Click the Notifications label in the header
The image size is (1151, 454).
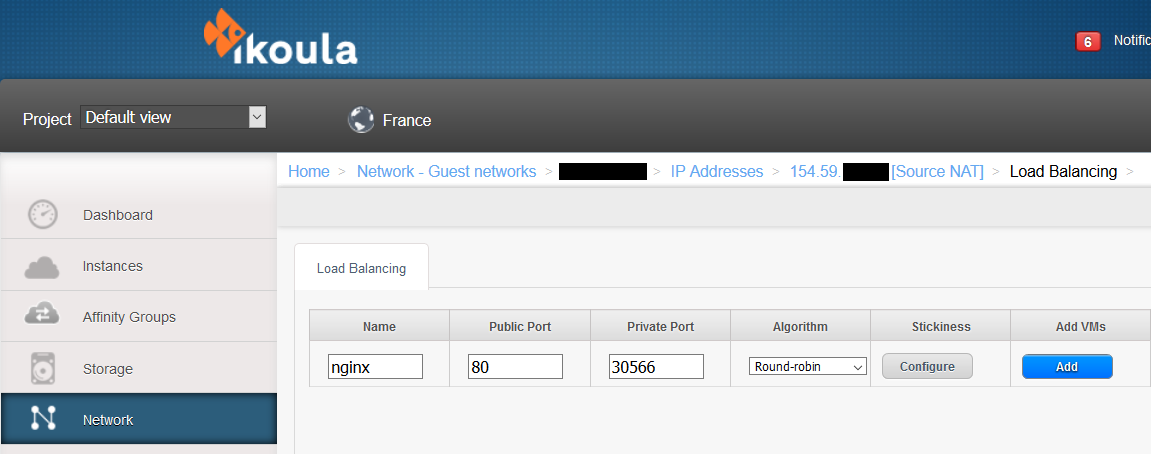[1132, 40]
